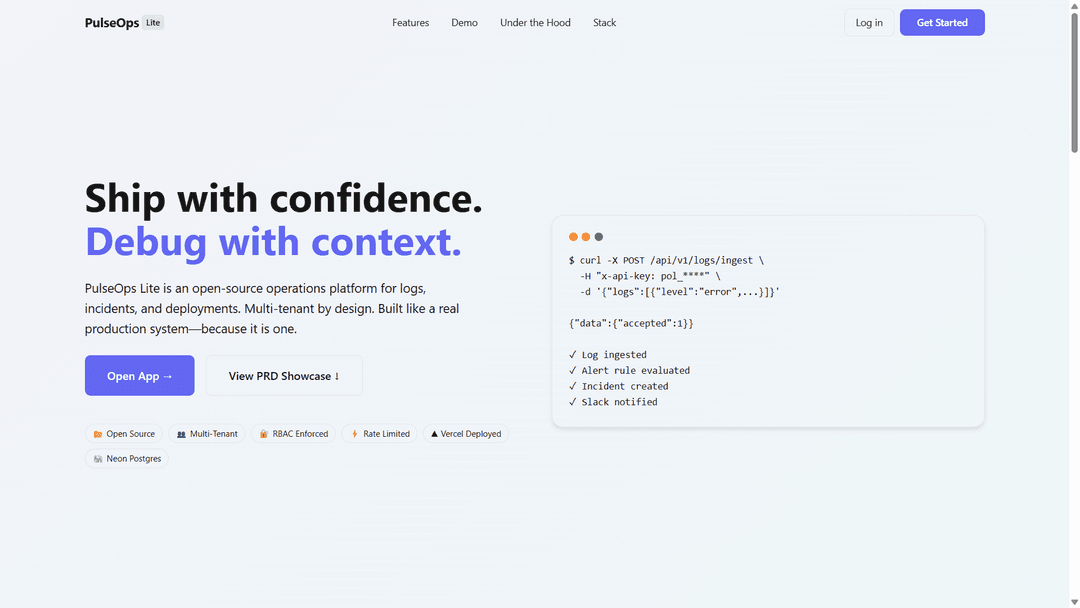1080x608 pixels.
Task: Navigate to the Stack section
Action: point(605,23)
